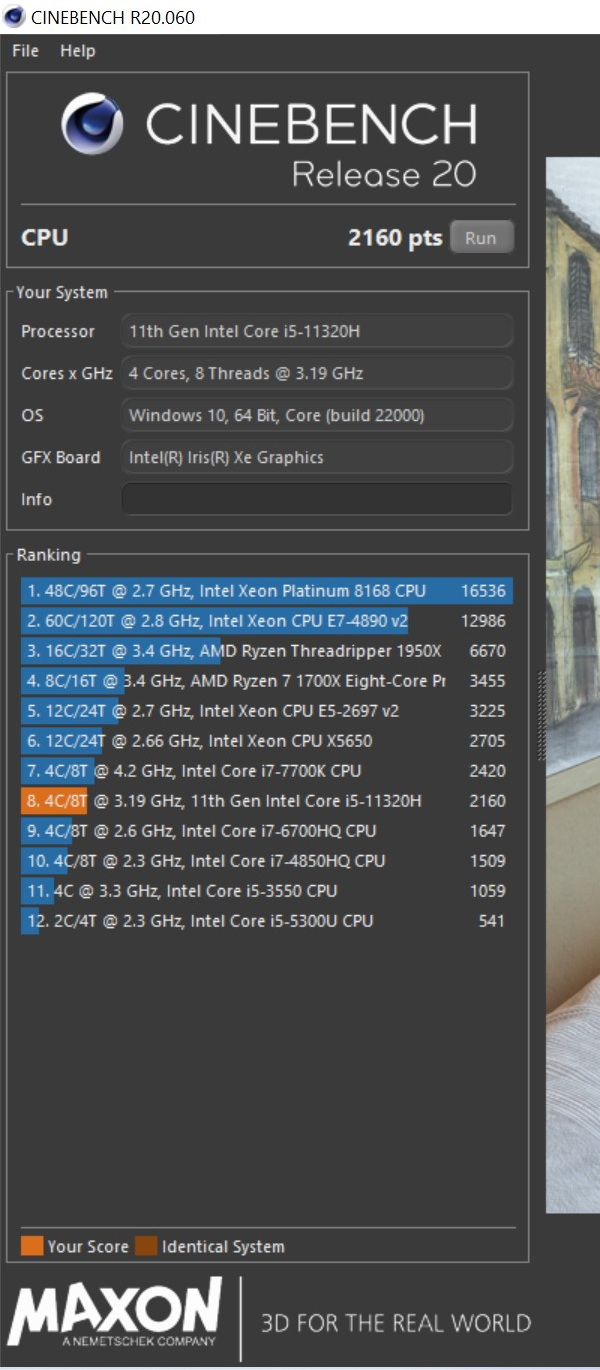Select ranking row Xeon CPU E7-4890 v2

(x=266, y=621)
